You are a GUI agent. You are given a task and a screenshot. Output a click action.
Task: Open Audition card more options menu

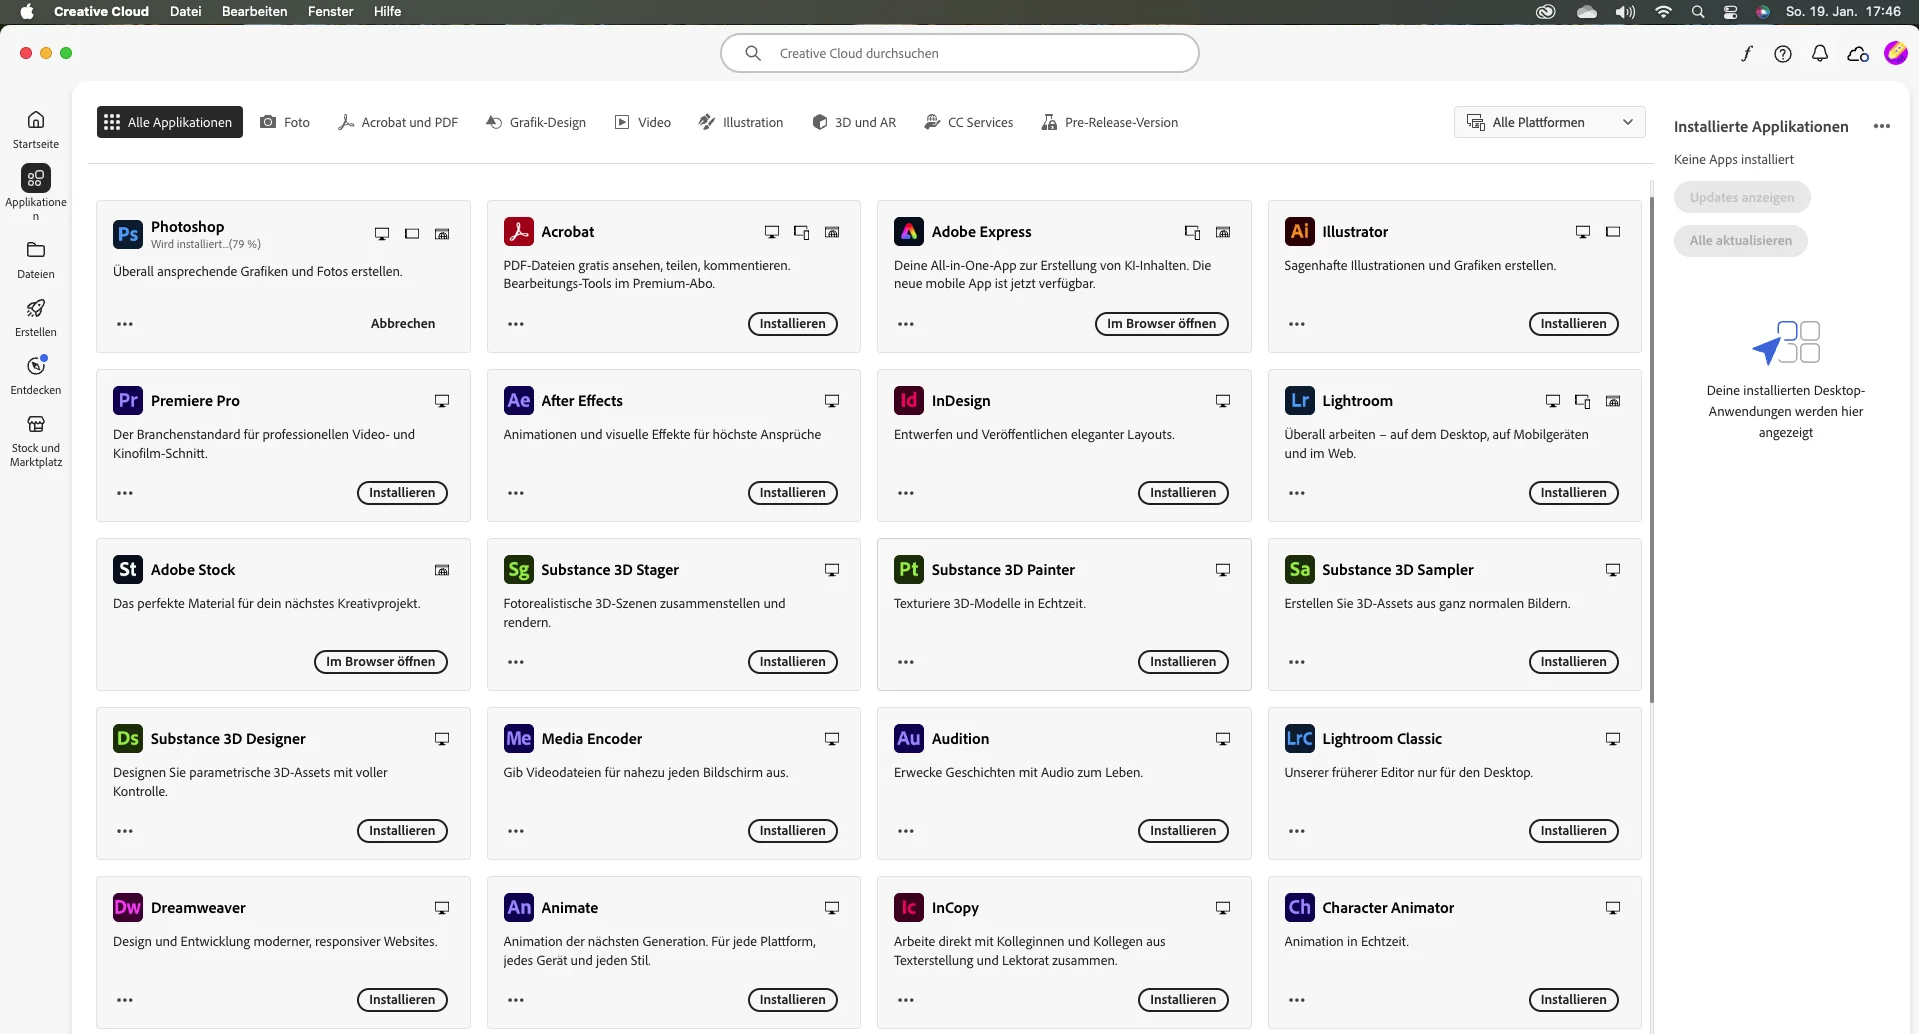906,831
